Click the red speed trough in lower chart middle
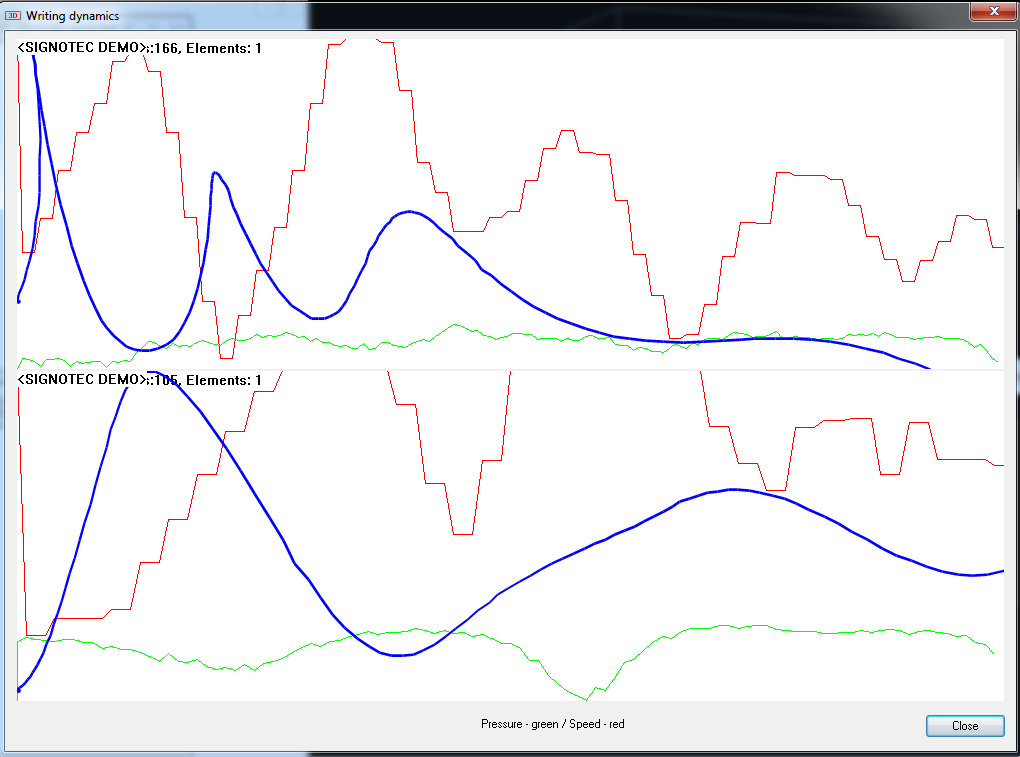Screen dimensions: 1020x757 pyautogui.click(x=462, y=534)
